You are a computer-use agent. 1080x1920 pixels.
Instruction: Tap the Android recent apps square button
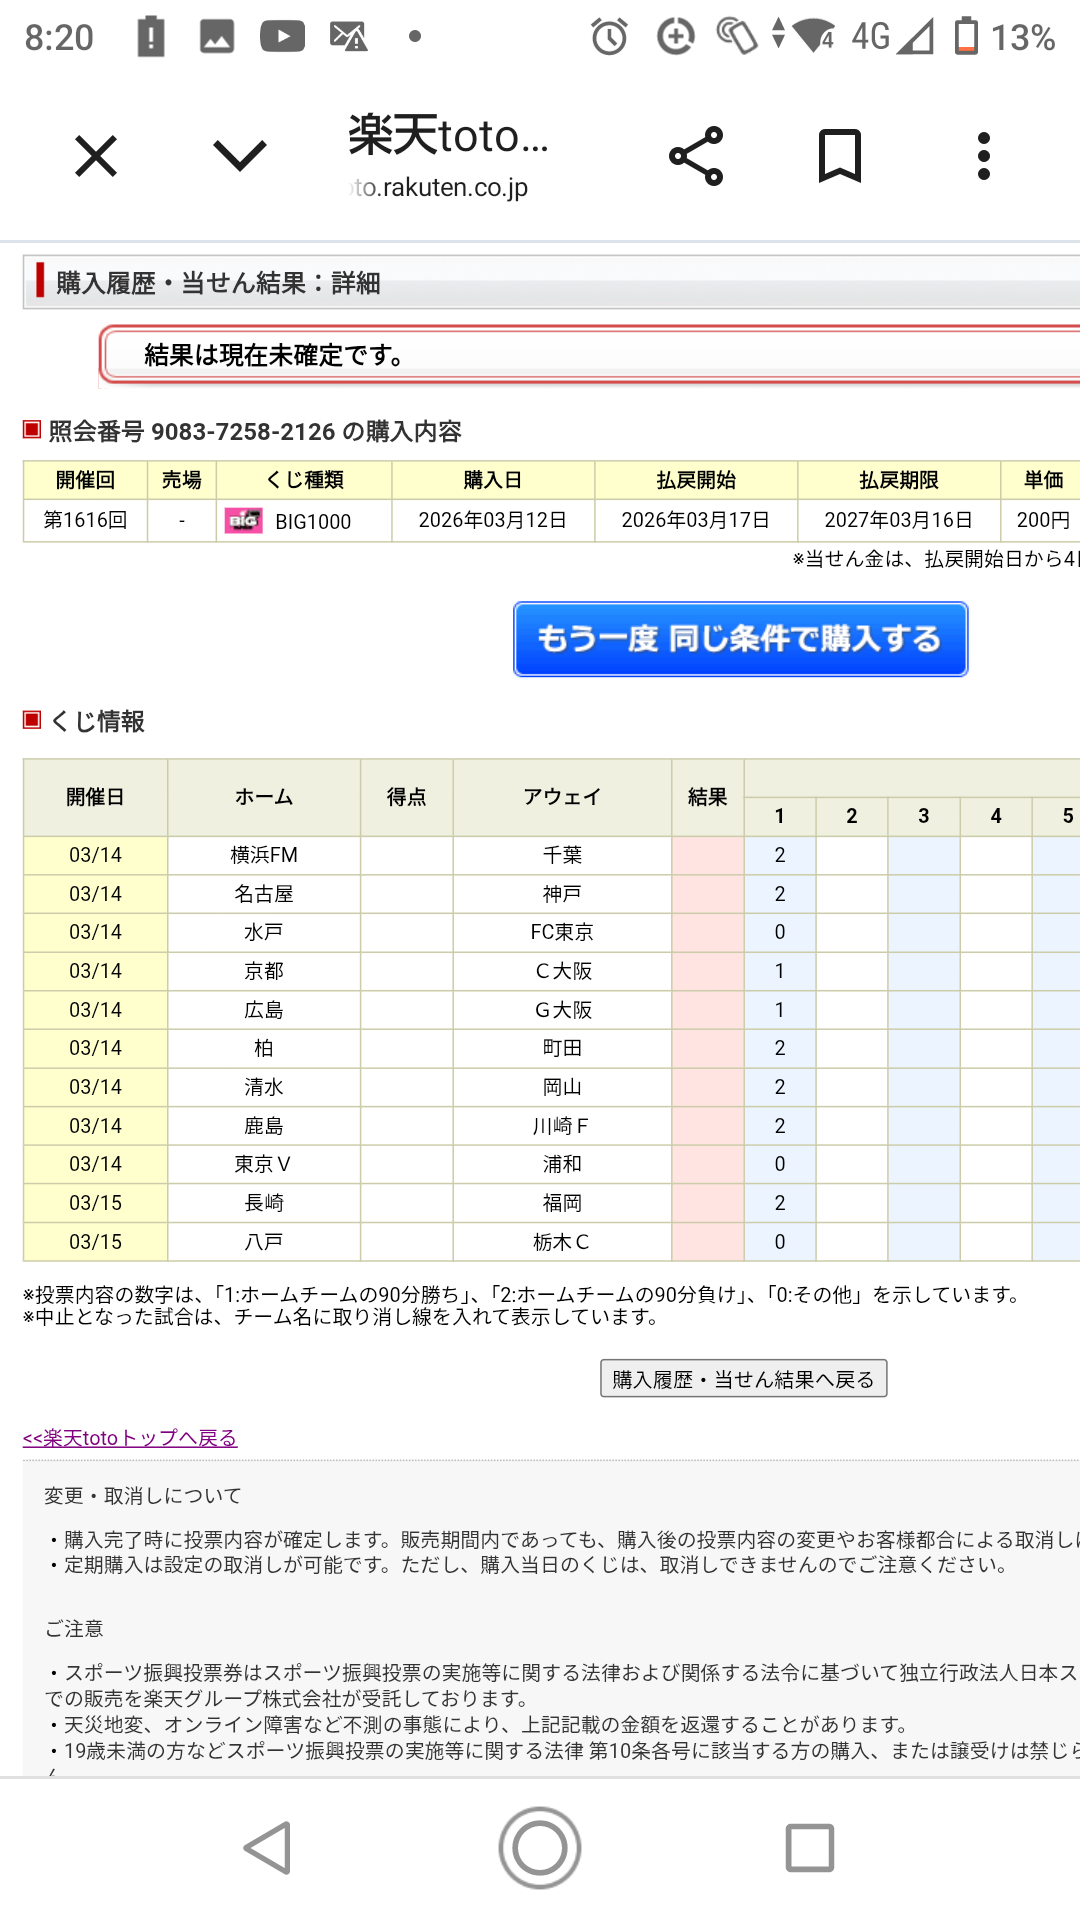[x=810, y=1847]
